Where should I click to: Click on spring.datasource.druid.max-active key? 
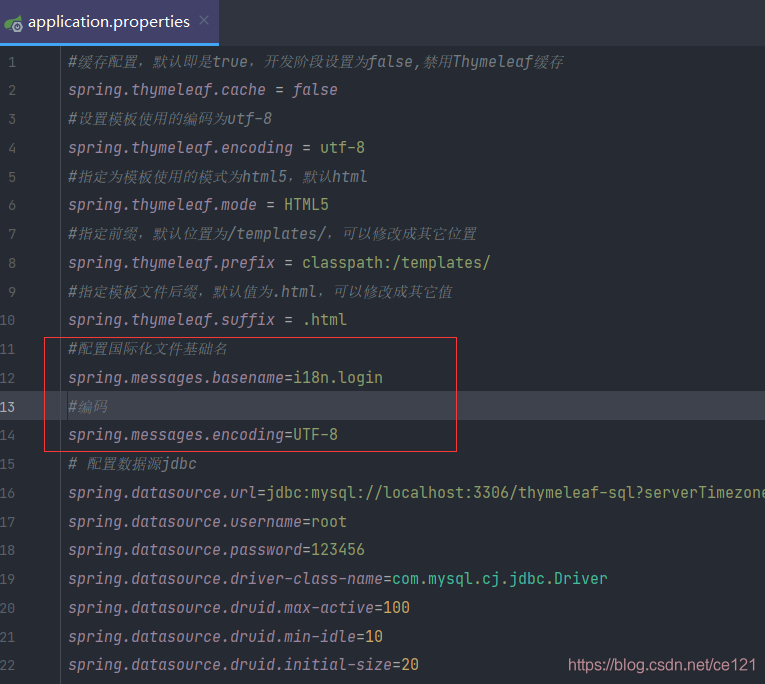[x=221, y=608]
